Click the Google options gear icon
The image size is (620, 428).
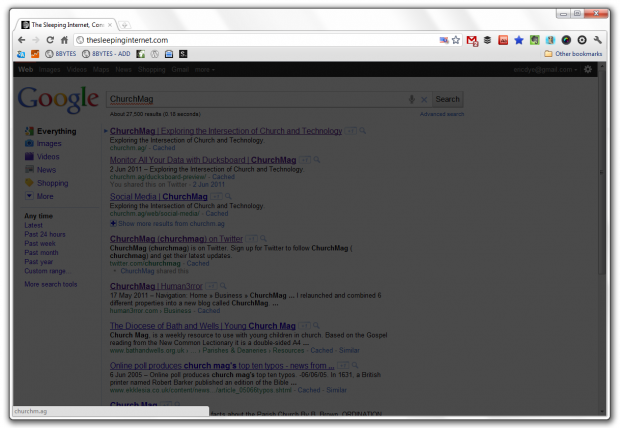[x=588, y=70]
